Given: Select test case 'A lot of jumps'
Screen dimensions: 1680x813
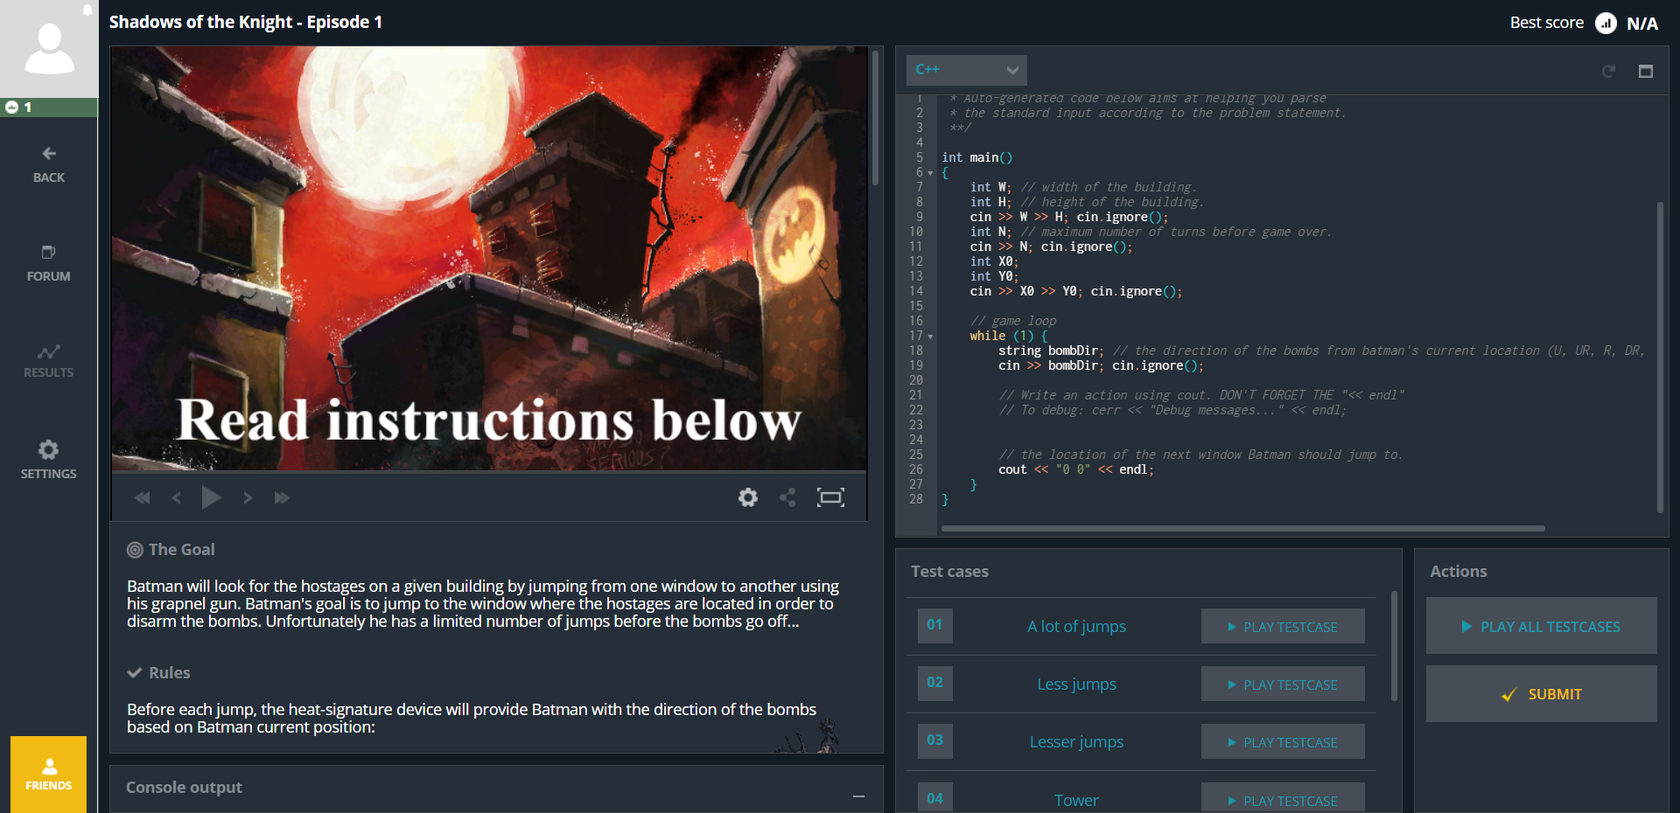Looking at the screenshot, I should tap(1077, 627).
